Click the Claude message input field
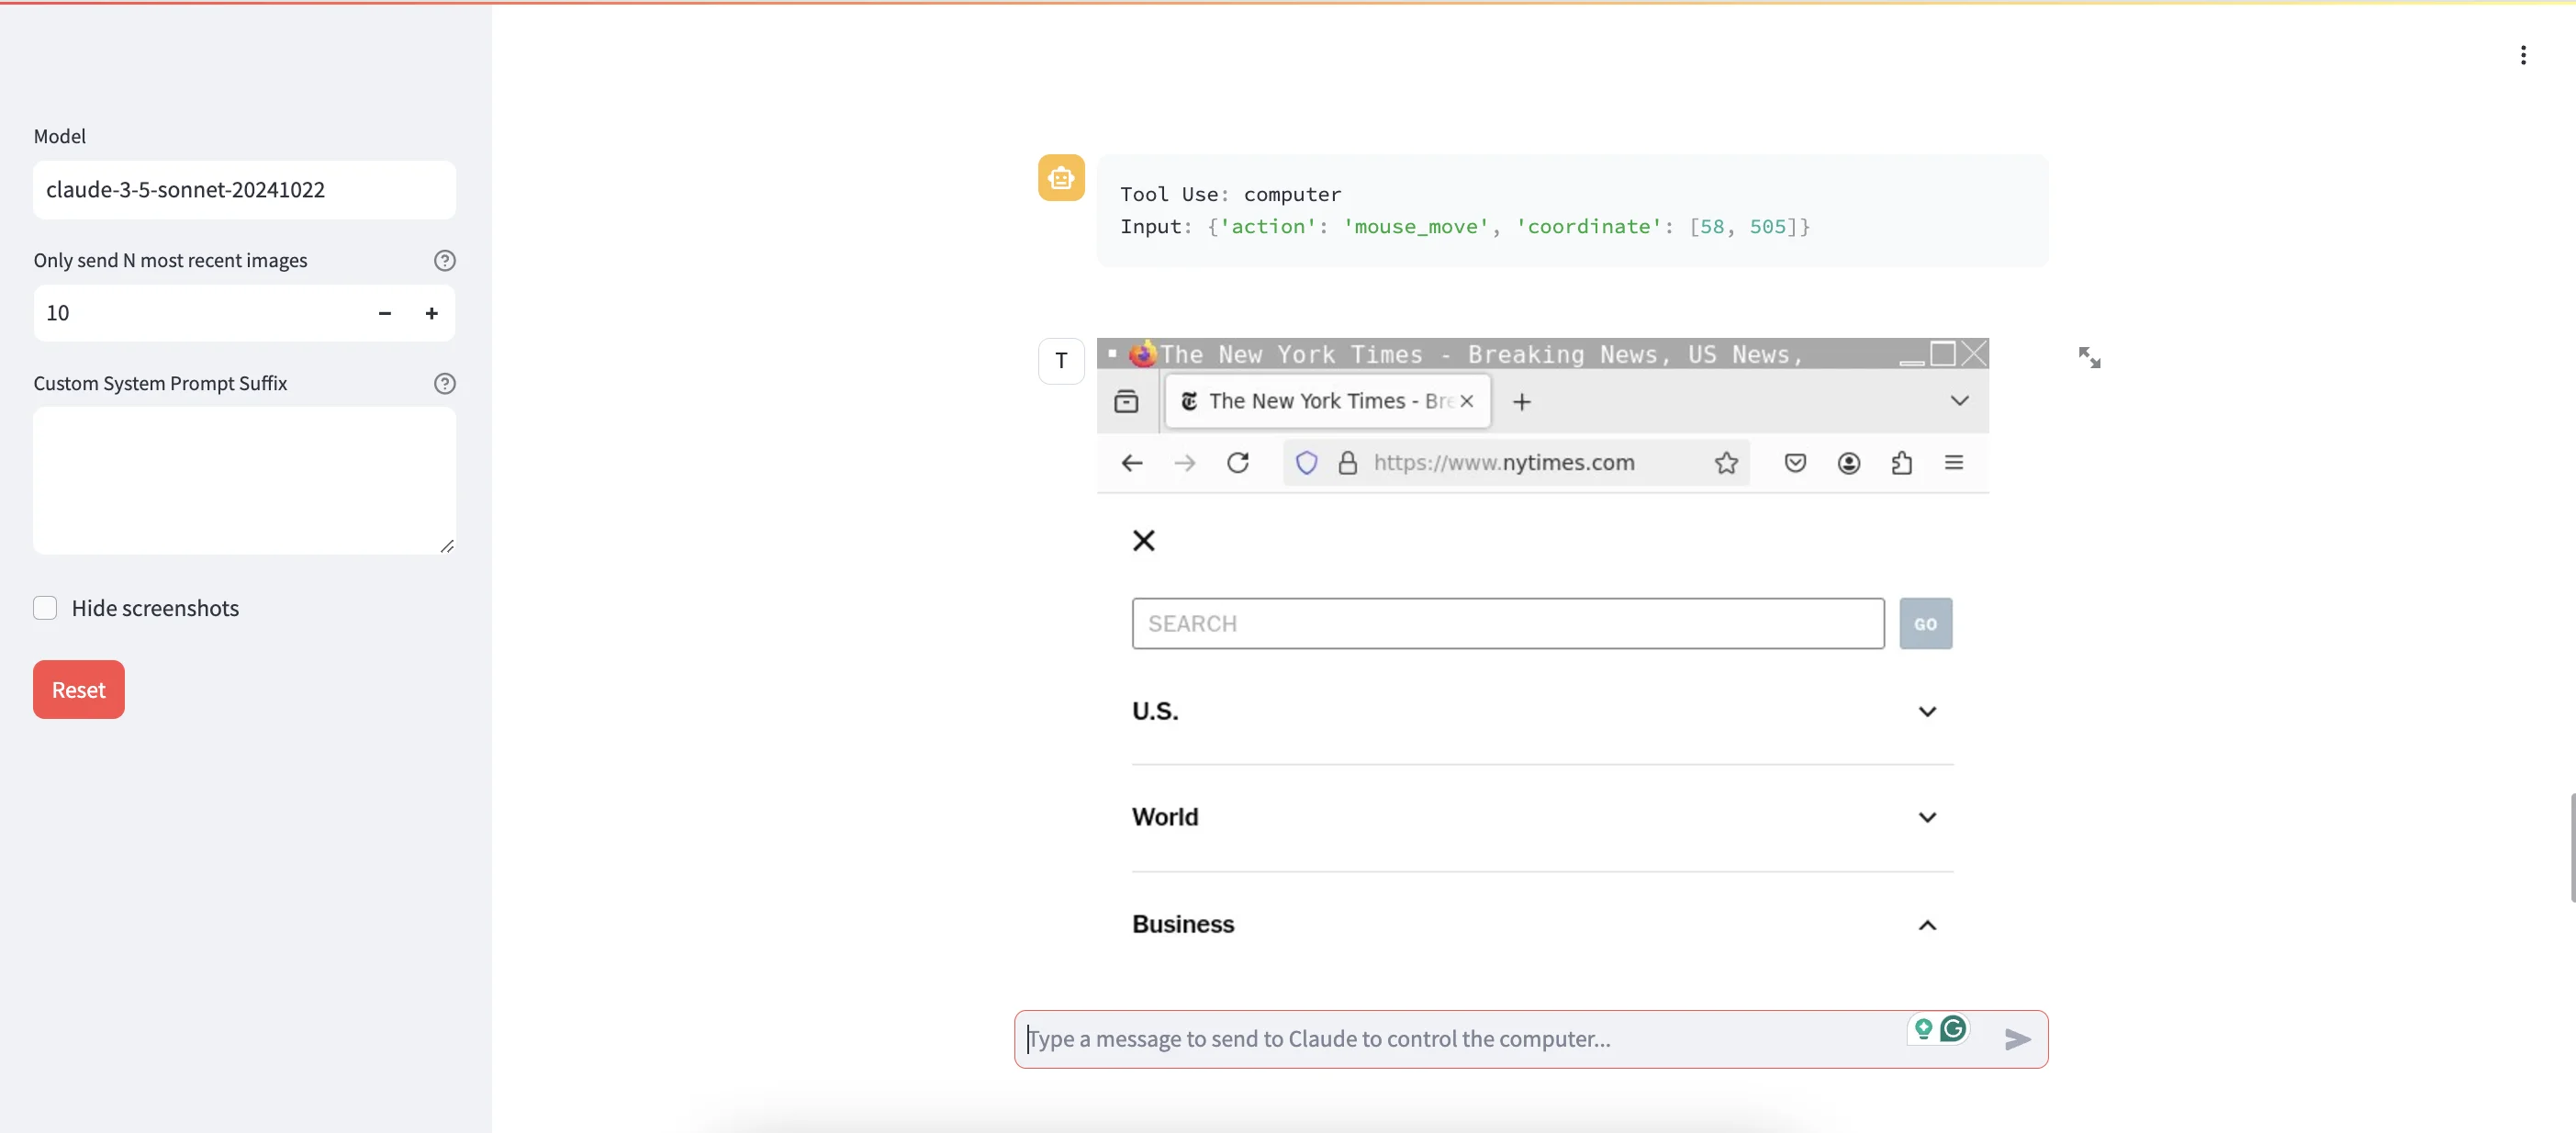 coord(1460,1039)
